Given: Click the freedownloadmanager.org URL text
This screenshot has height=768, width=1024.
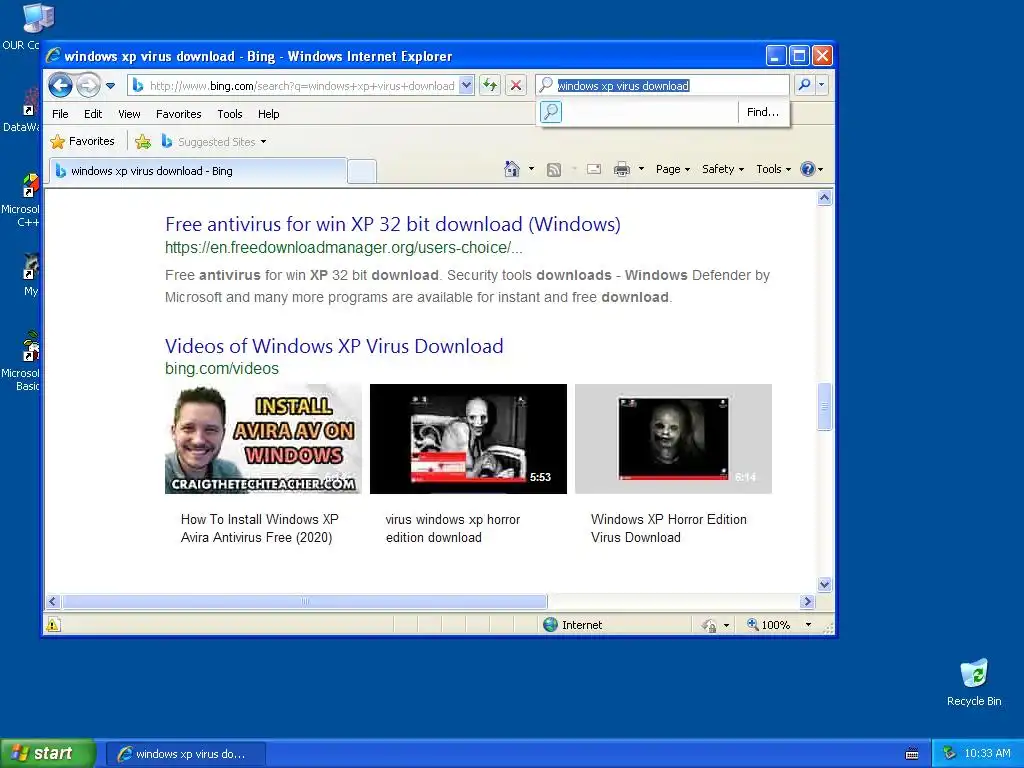Looking at the screenshot, I should click(x=344, y=248).
